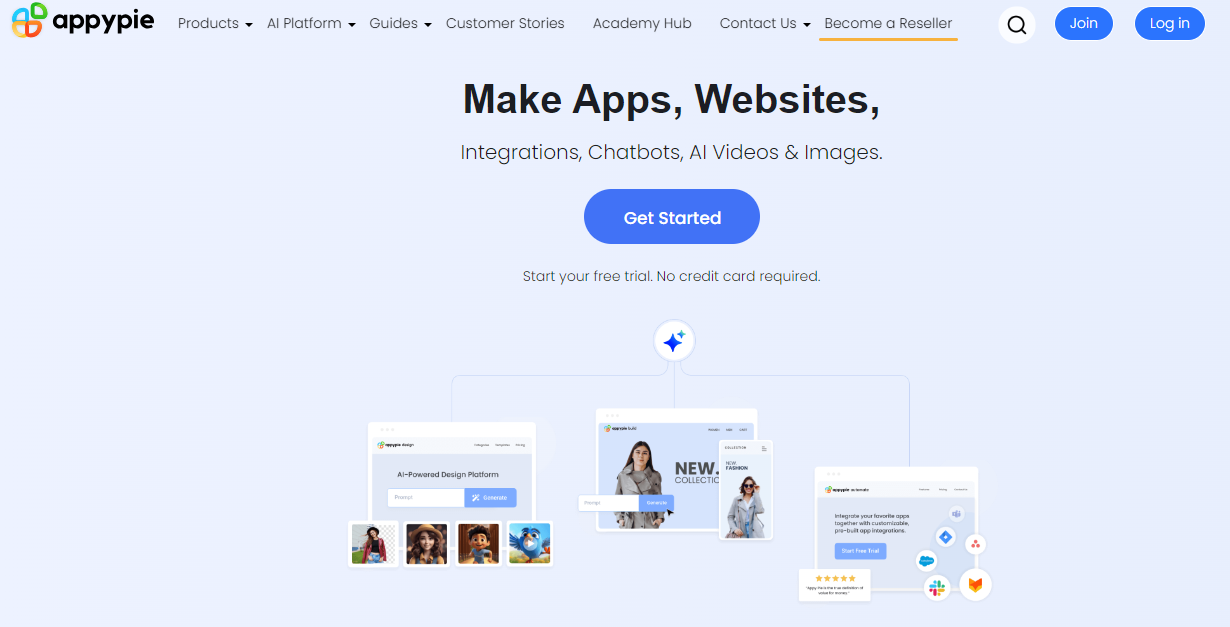Open the Guides dropdown menu
The image size is (1230, 627).
coord(400,23)
